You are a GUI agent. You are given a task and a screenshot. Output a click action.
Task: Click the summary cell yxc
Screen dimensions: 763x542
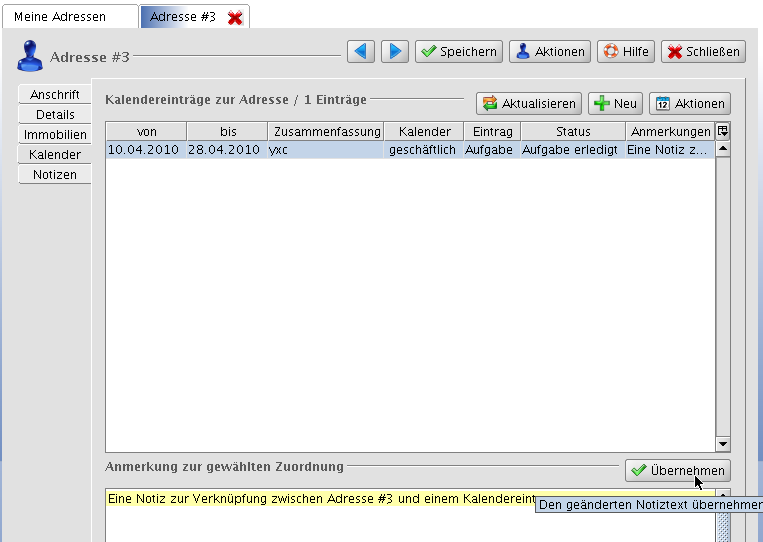(326, 149)
